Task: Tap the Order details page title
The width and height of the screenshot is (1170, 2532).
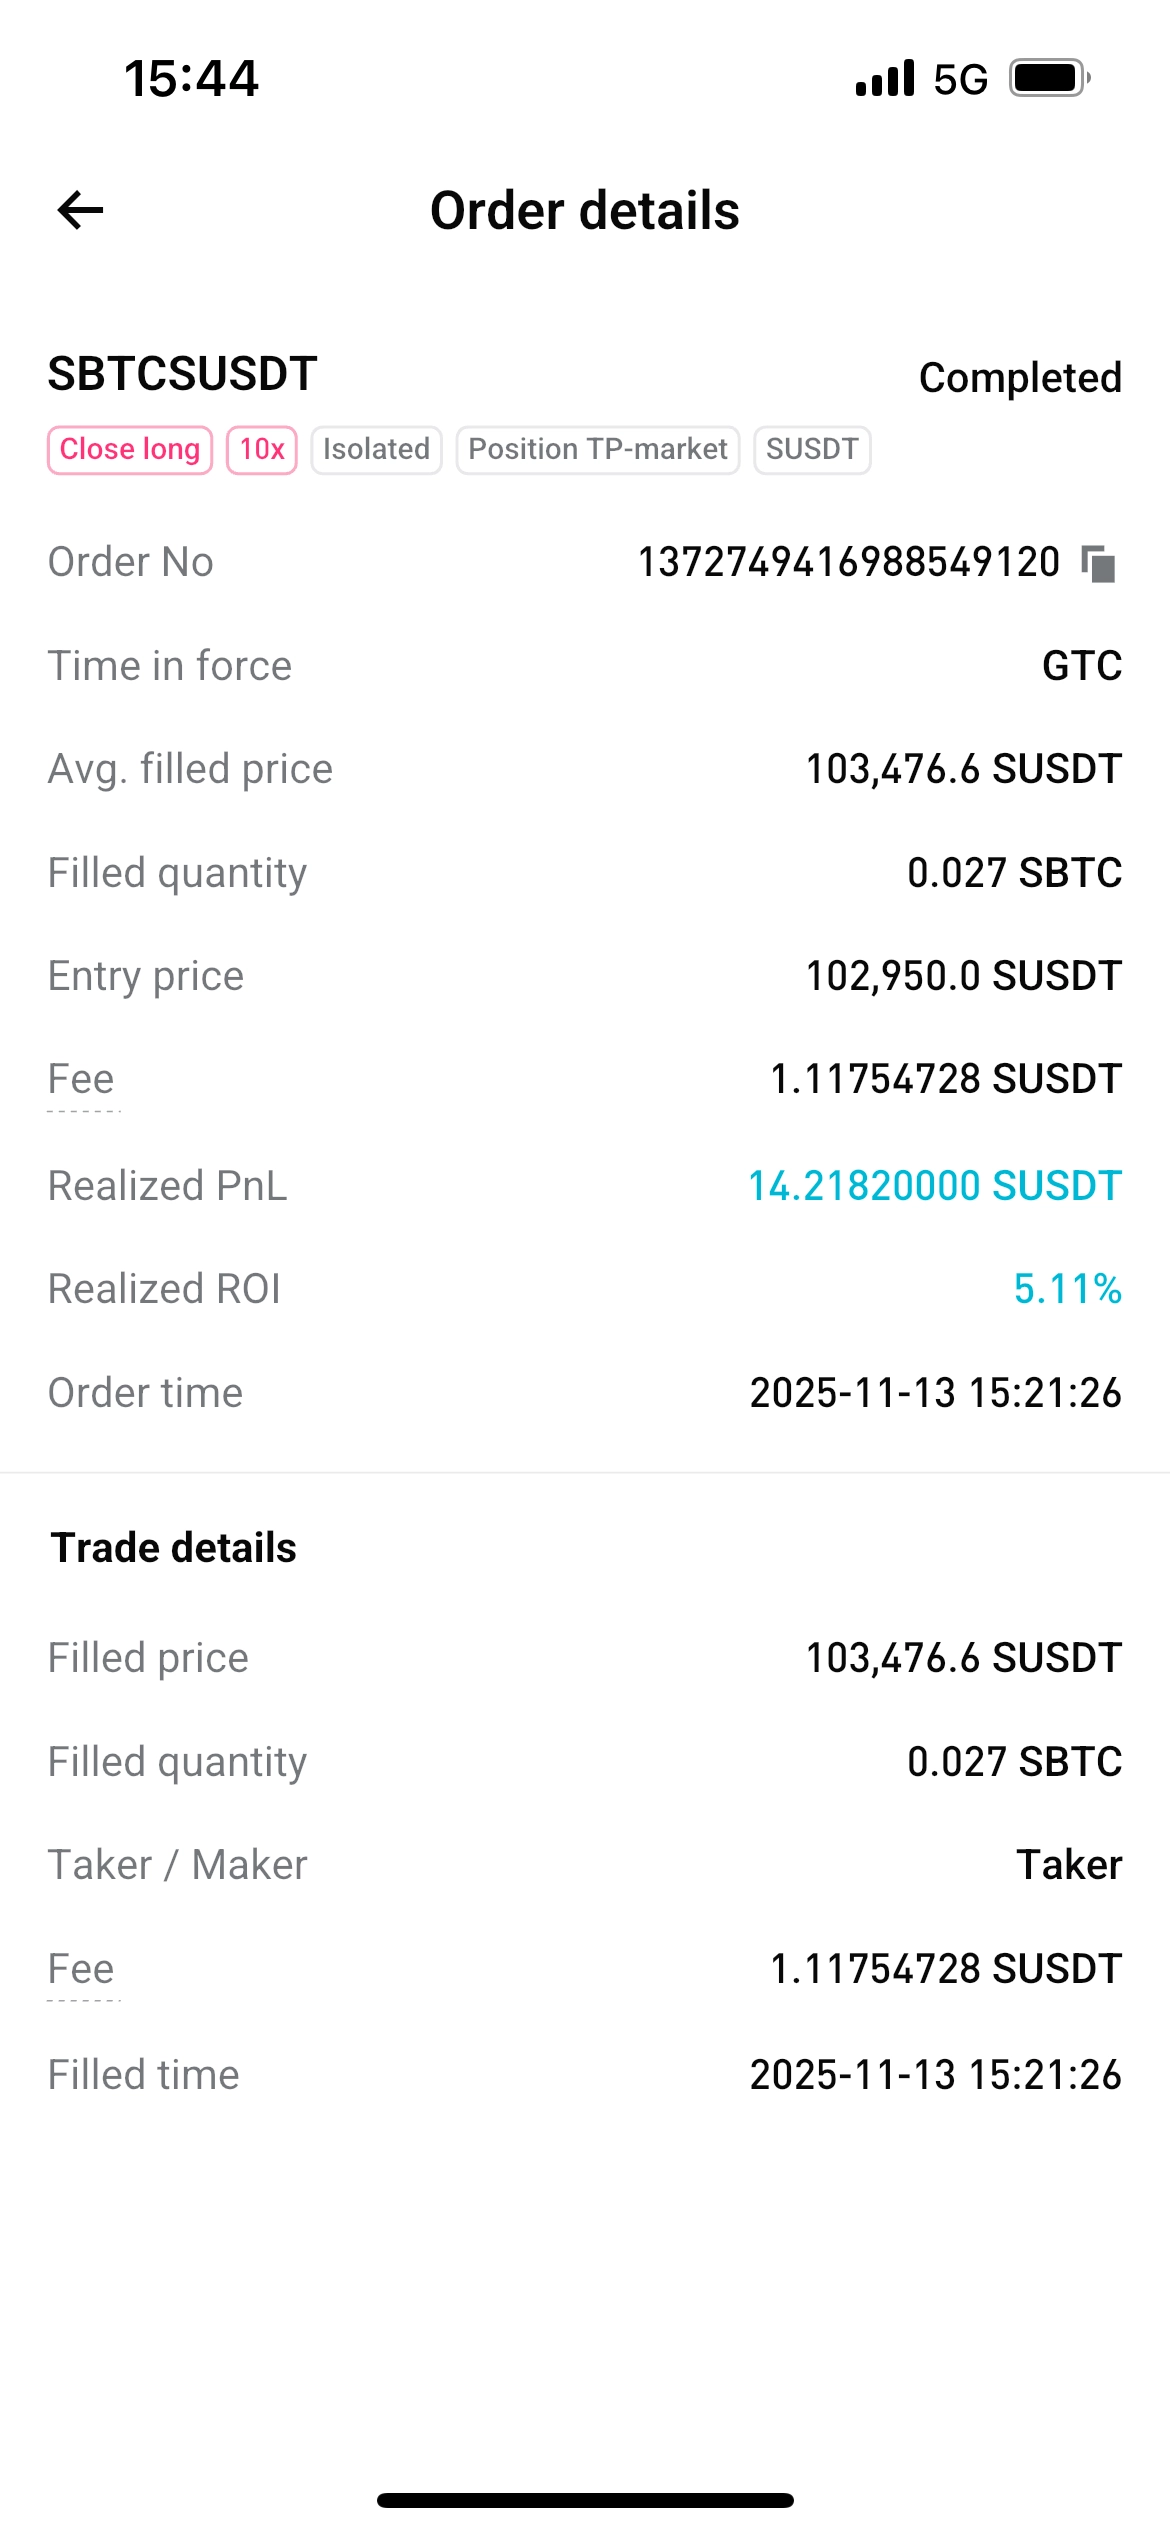Action: [x=585, y=211]
